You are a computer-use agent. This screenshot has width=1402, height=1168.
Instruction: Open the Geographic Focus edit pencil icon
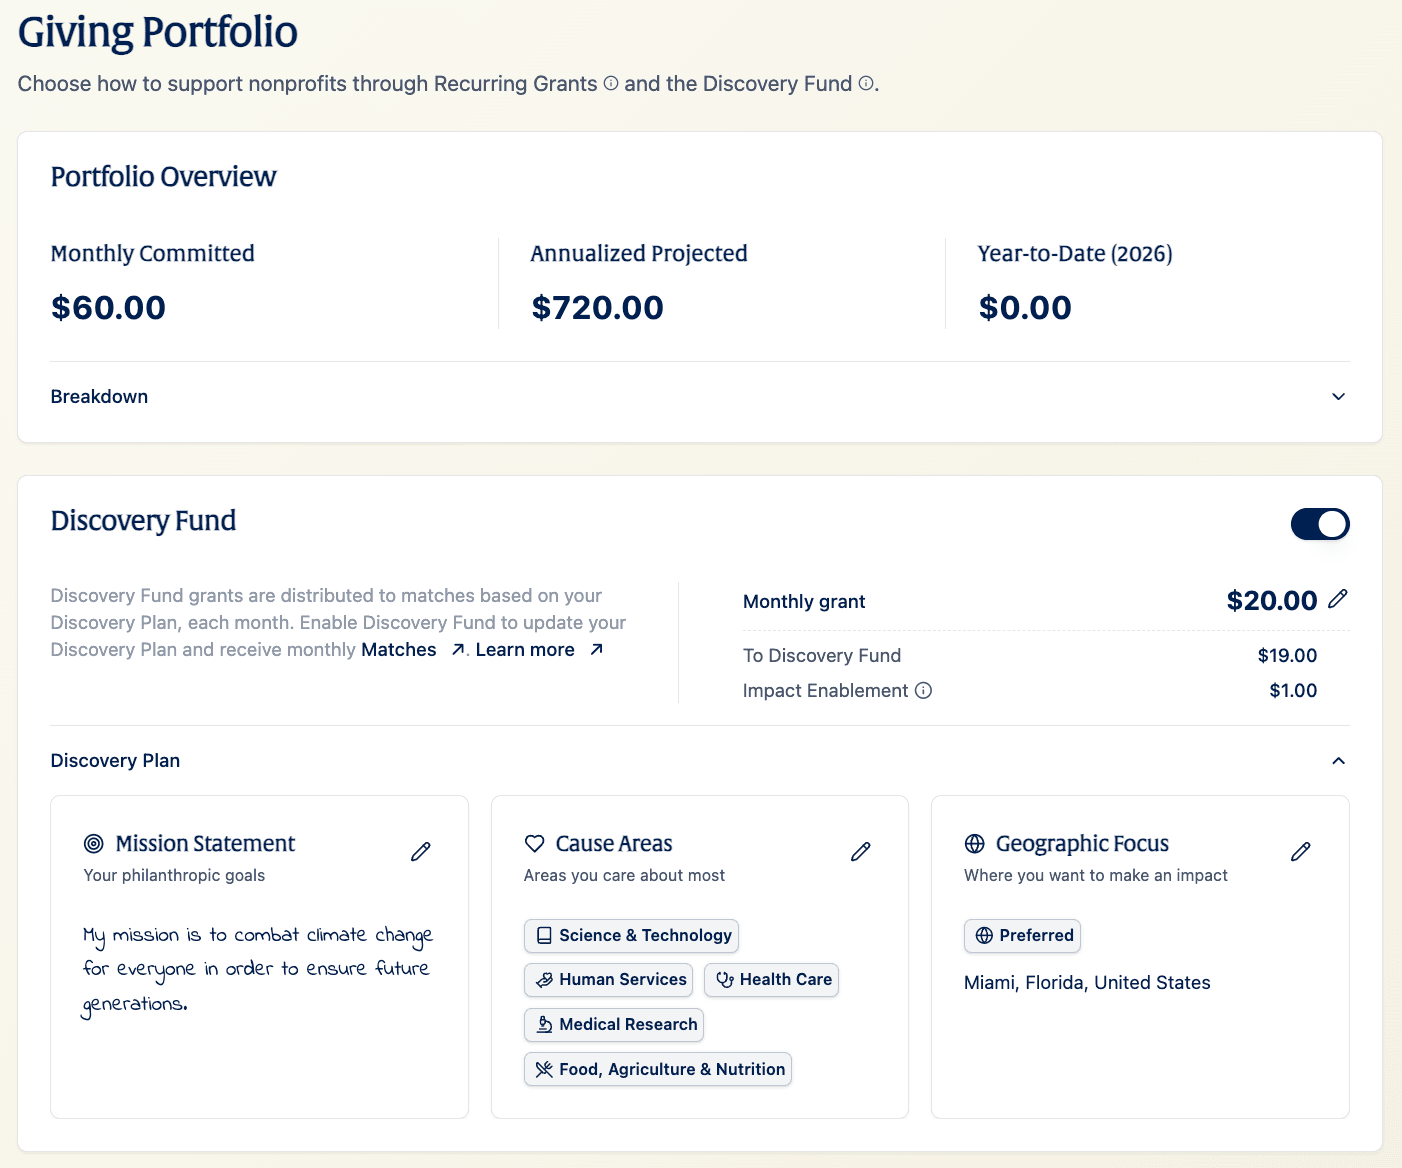coord(1300,851)
